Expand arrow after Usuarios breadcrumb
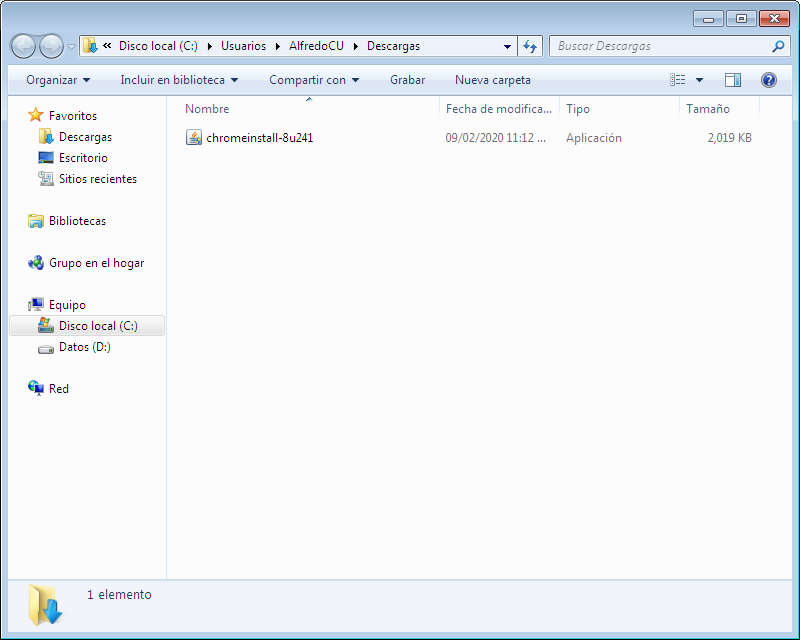The height and width of the screenshot is (640, 800). [x=278, y=46]
